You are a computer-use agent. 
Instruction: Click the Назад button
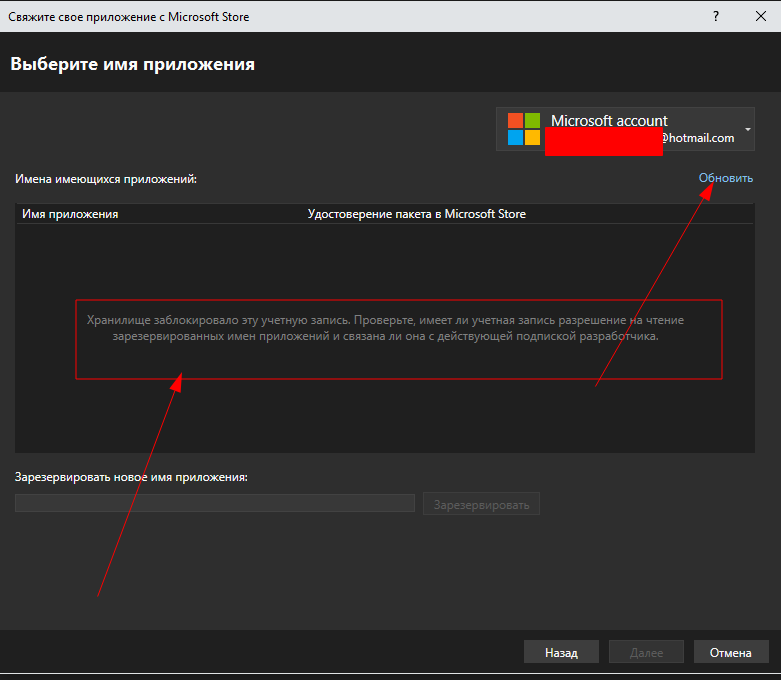561,652
